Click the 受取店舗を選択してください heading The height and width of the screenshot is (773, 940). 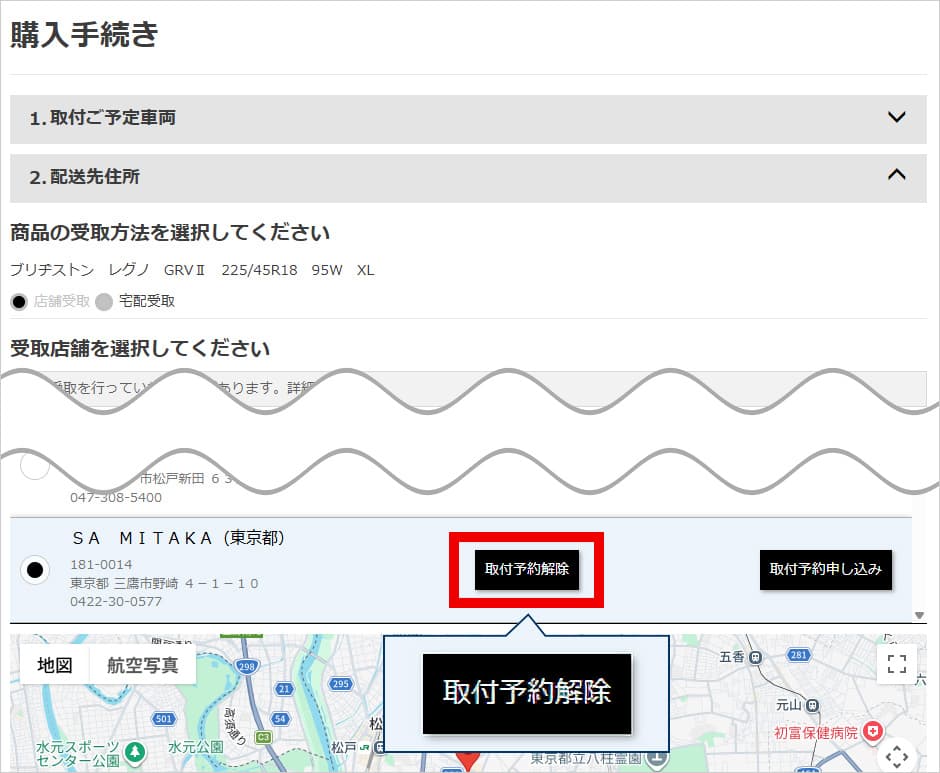(x=140, y=348)
